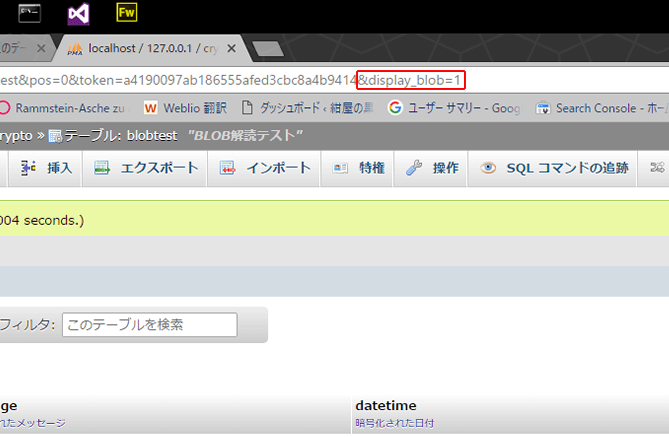Open the Google ユーザー サマリー bookmark

click(x=454, y=108)
